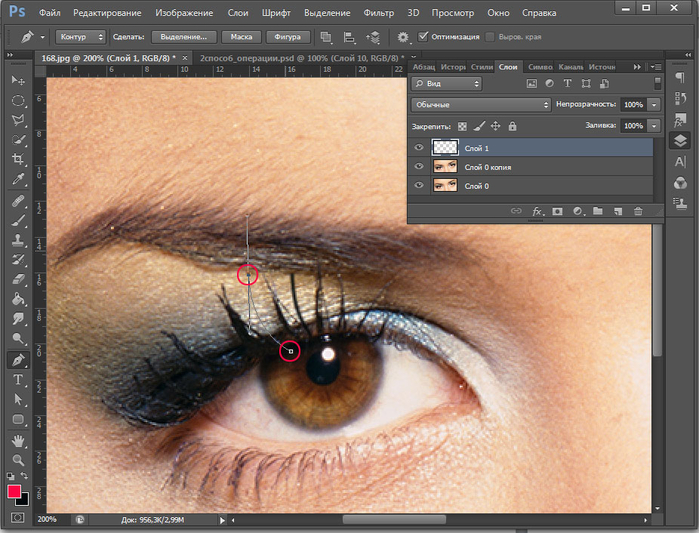This screenshot has width=699, height=533.
Task: Expand the Обычные blend mode dropdown
Action: (x=481, y=104)
